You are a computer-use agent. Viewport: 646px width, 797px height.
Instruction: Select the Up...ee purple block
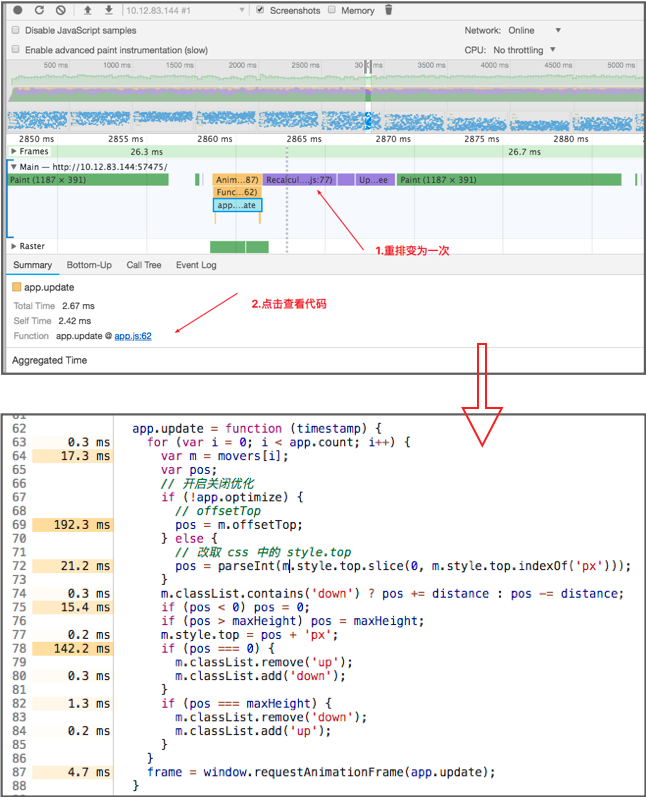[x=374, y=179]
